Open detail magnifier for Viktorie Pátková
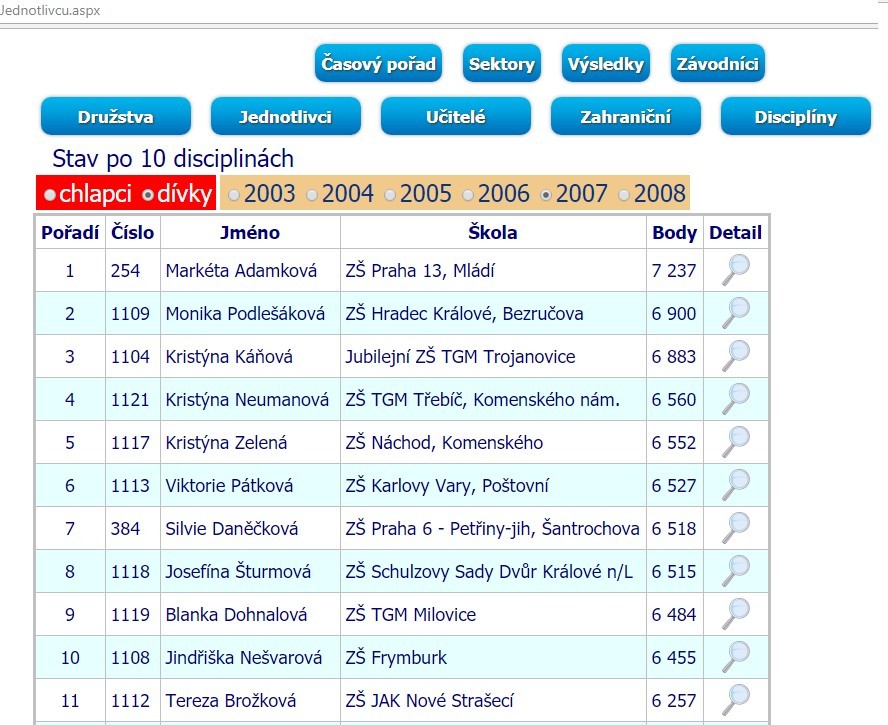Image resolution: width=888 pixels, height=725 pixels. pyautogui.click(x=736, y=485)
